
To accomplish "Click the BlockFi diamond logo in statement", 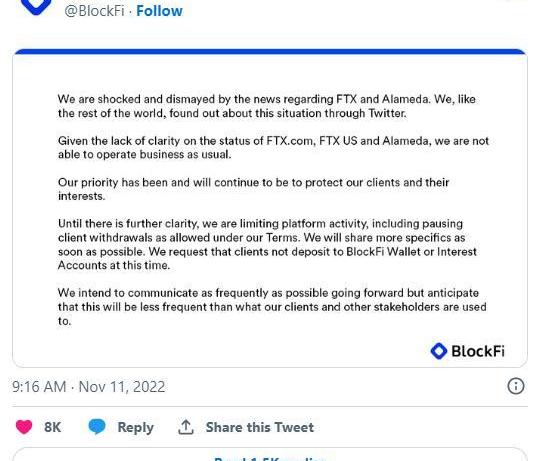I will (439, 351).
